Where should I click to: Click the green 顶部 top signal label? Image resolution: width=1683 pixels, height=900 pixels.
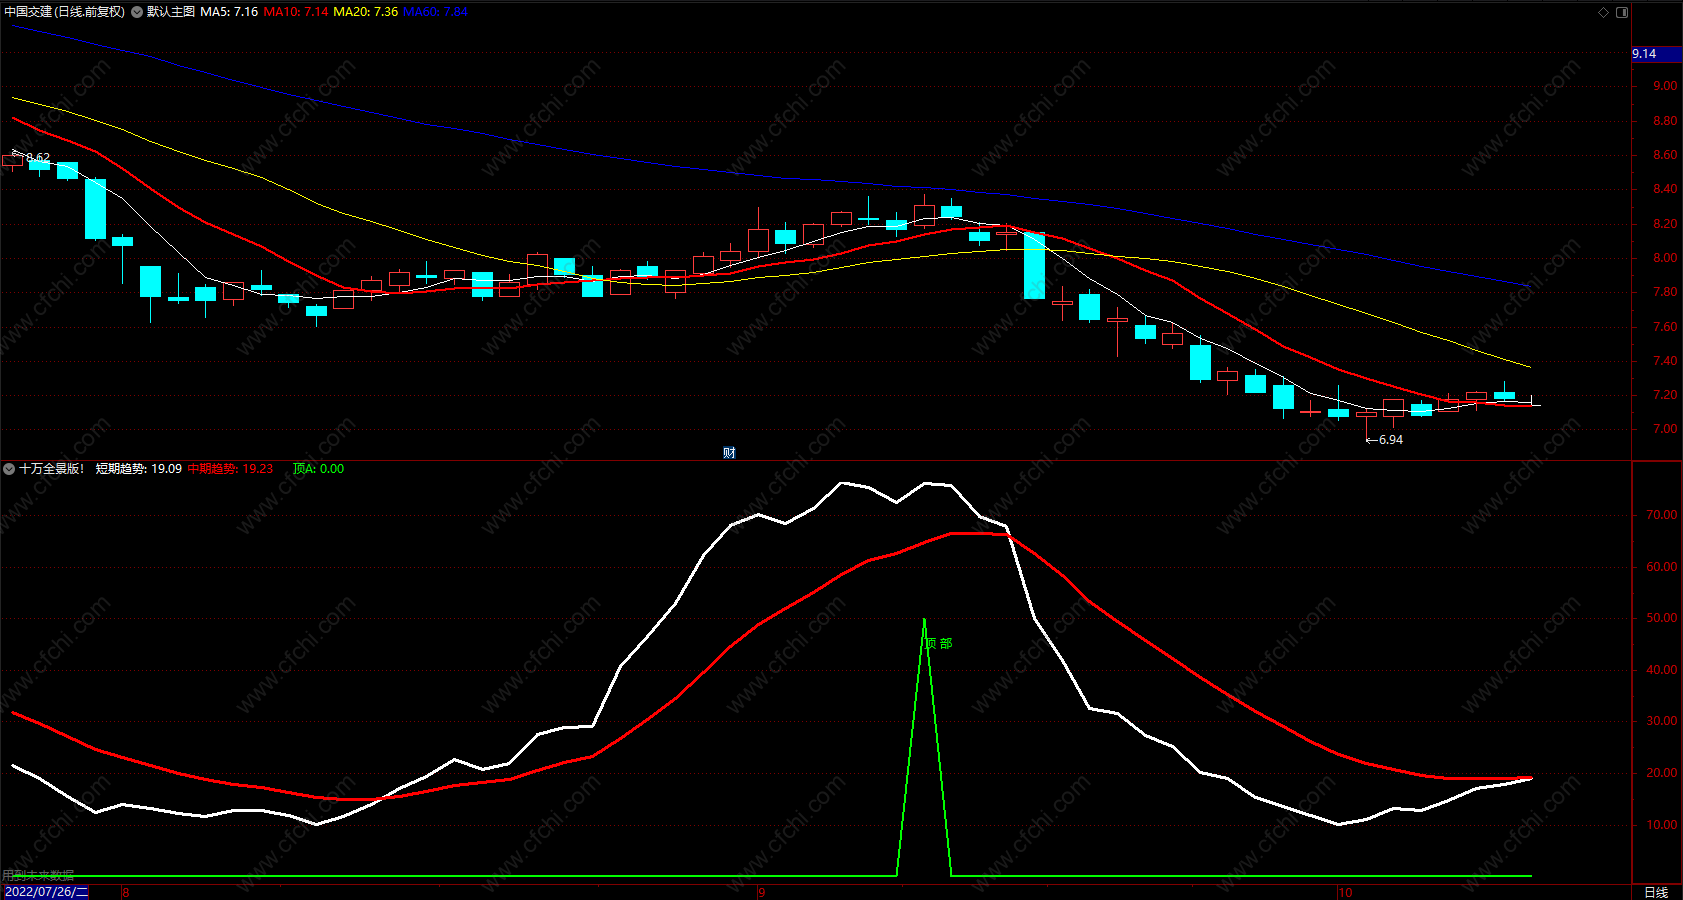coord(939,643)
